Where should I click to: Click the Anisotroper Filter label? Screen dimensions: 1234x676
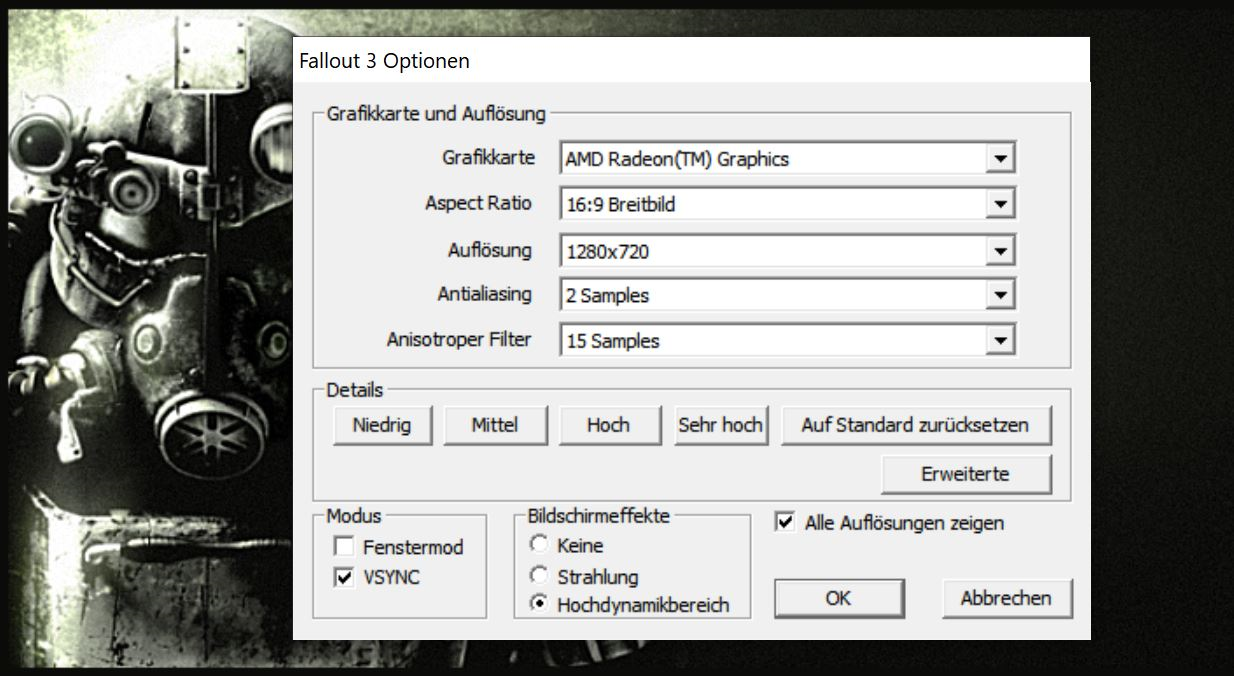pyautogui.click(x=459, y=339)
